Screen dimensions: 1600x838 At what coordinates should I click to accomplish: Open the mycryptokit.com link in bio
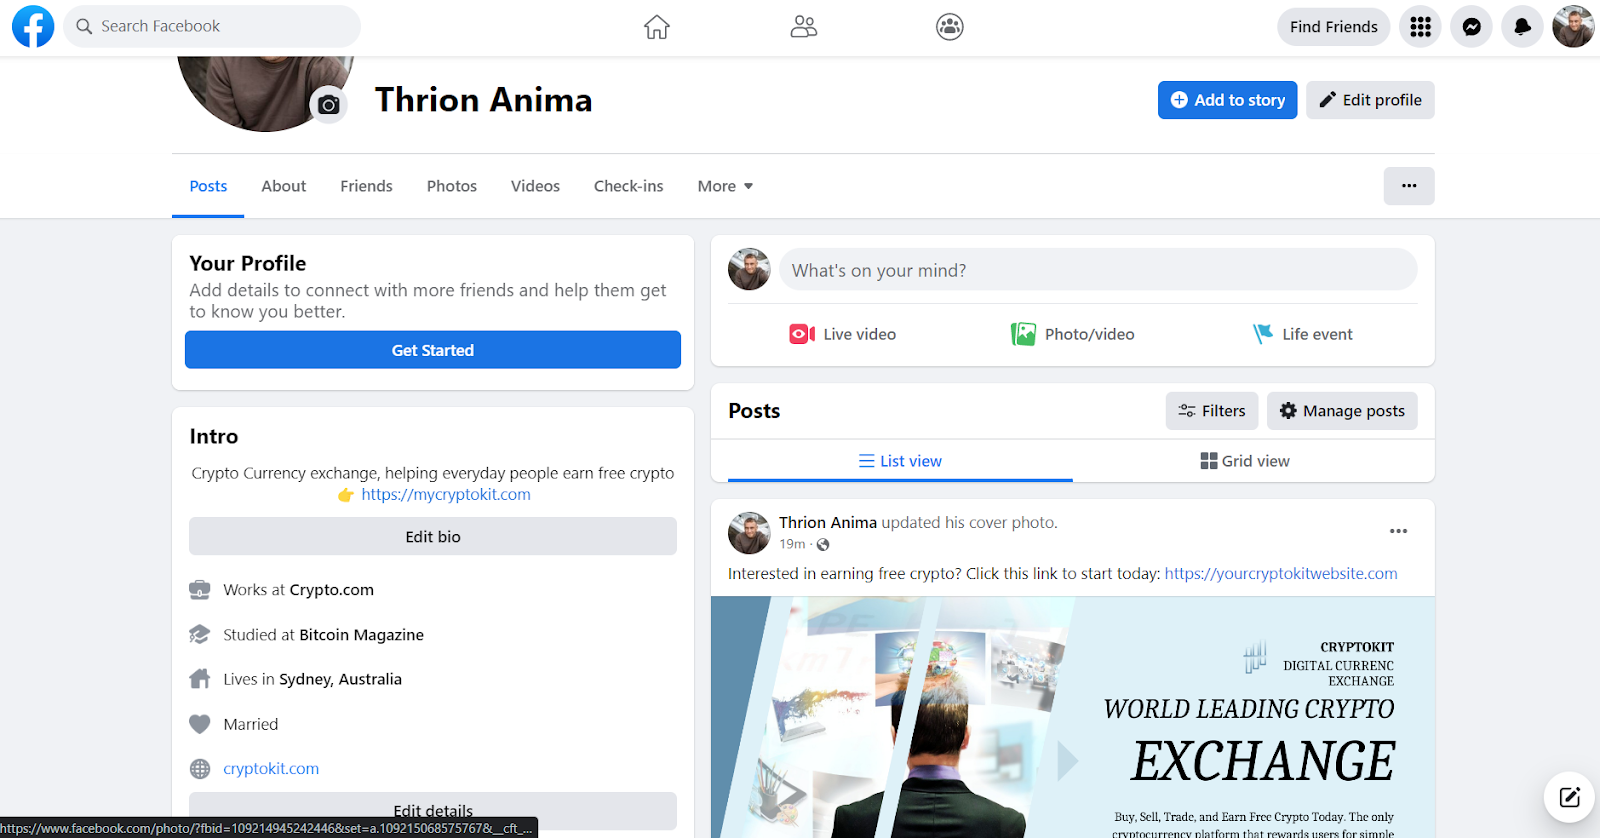pos(446,495)
